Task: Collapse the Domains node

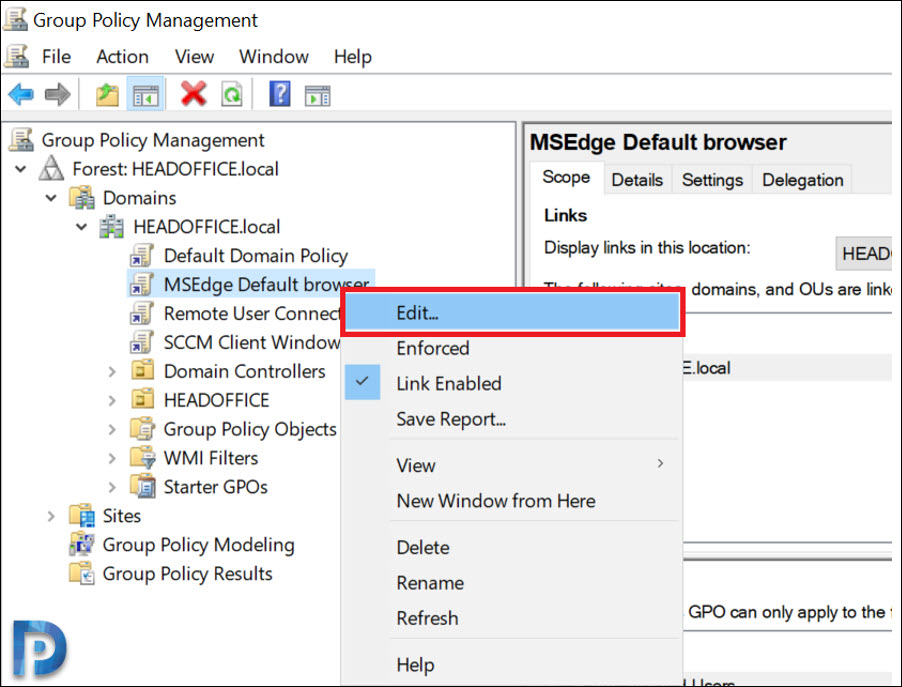Action: (x=51, y=198)
